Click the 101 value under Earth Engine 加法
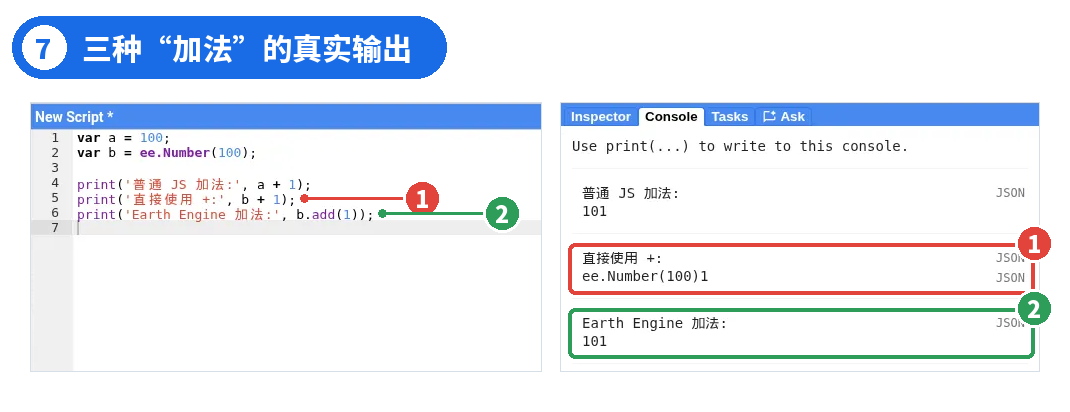This screenshot has height=412, width=1070. point(594,341)
